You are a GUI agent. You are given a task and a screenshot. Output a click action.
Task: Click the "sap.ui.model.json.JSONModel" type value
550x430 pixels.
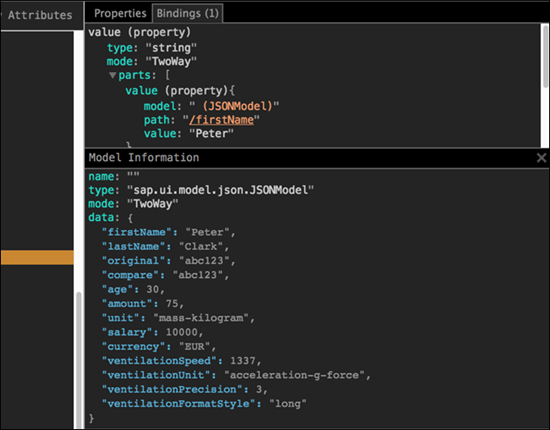pyautogui.click(x=220, y=190)
